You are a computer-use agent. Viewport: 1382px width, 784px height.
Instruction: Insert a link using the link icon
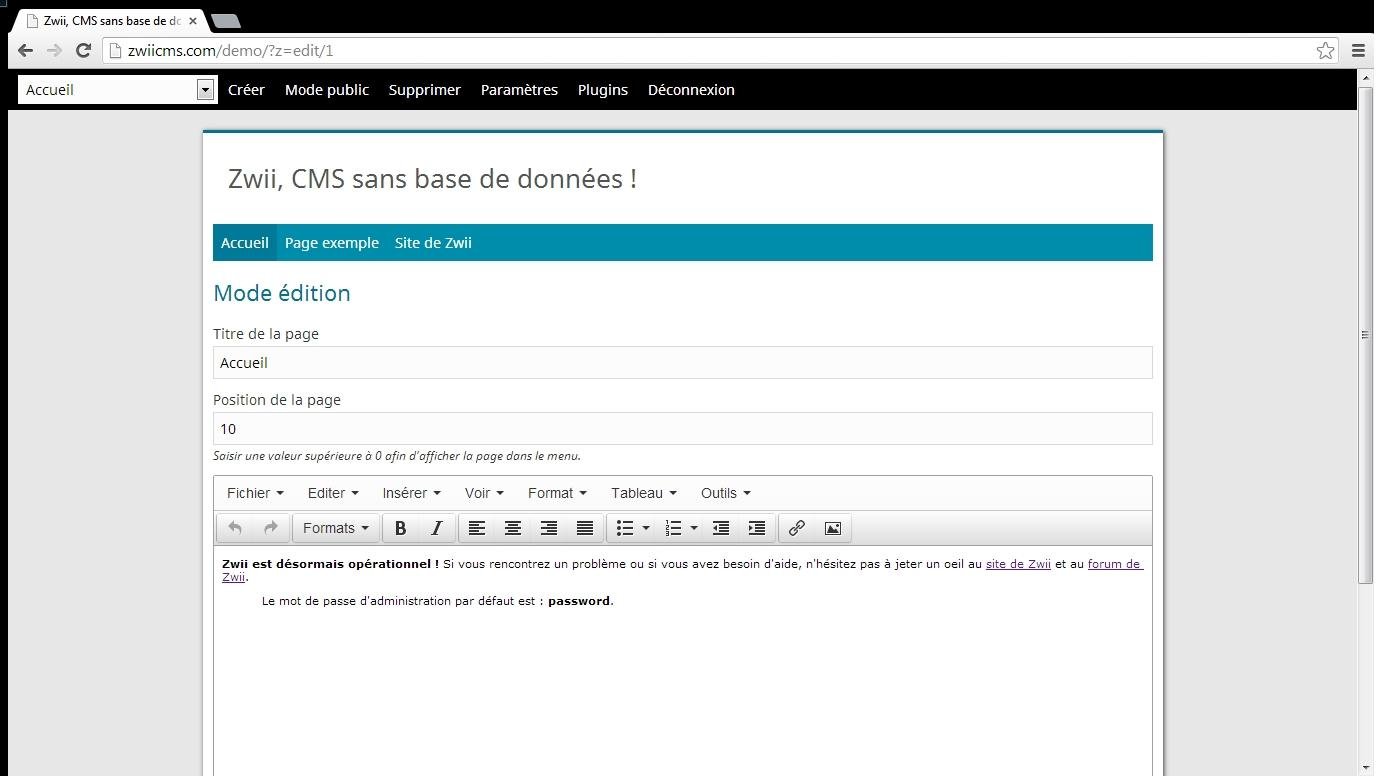[x=796, y=528]
